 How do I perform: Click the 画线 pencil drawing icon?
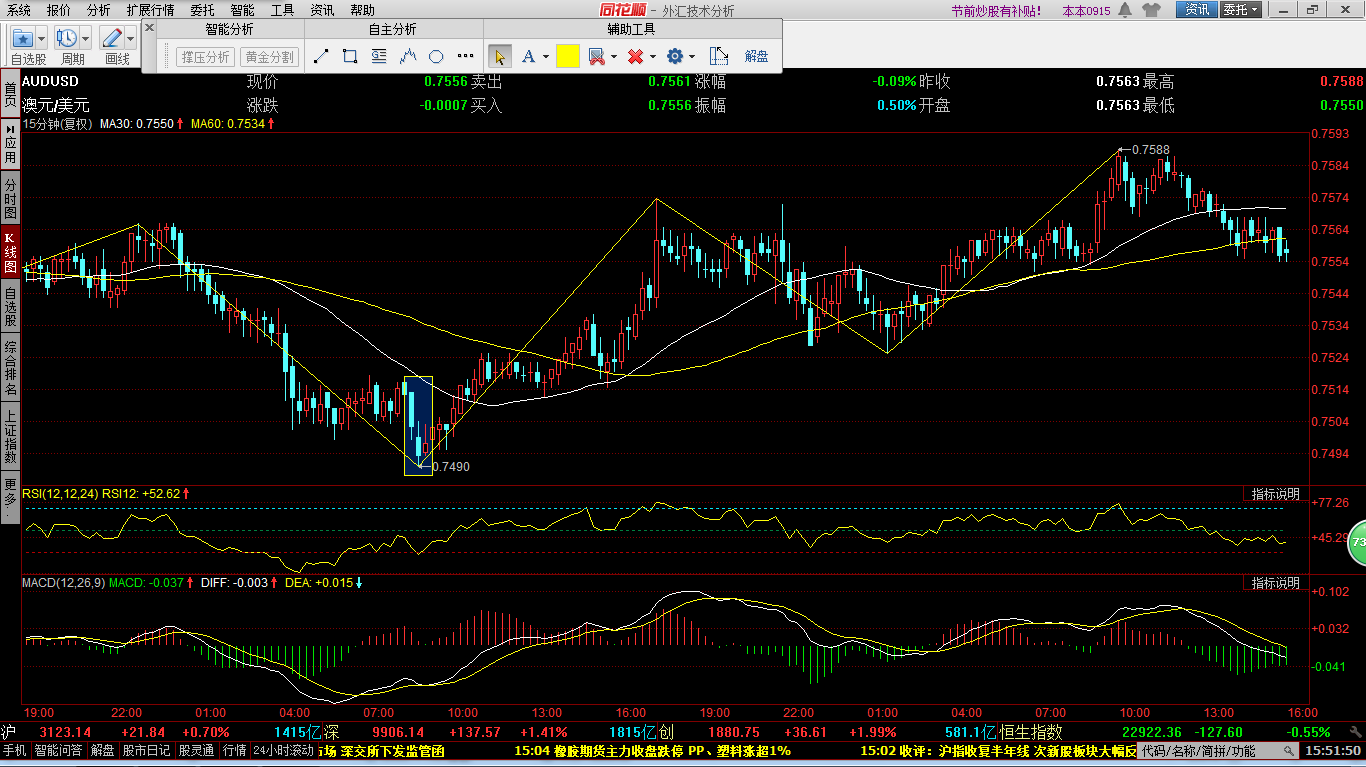(112, 38)
